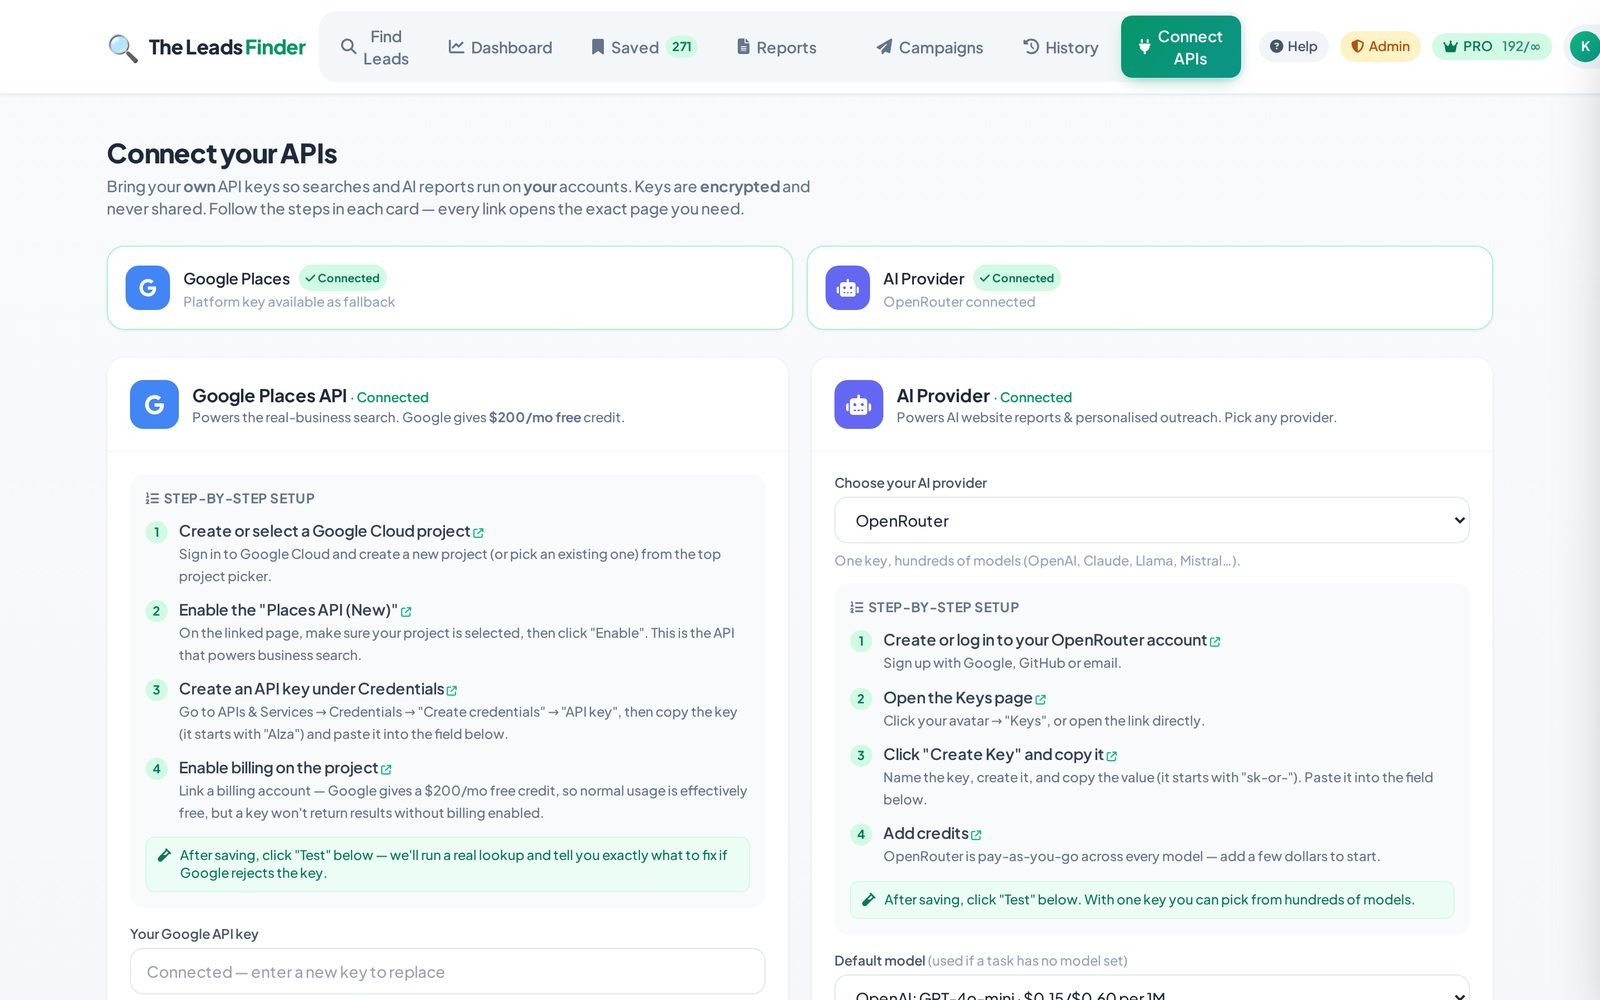Click the 'Your Google API key' label
1600x1000 pixels.
coord(194,934)
